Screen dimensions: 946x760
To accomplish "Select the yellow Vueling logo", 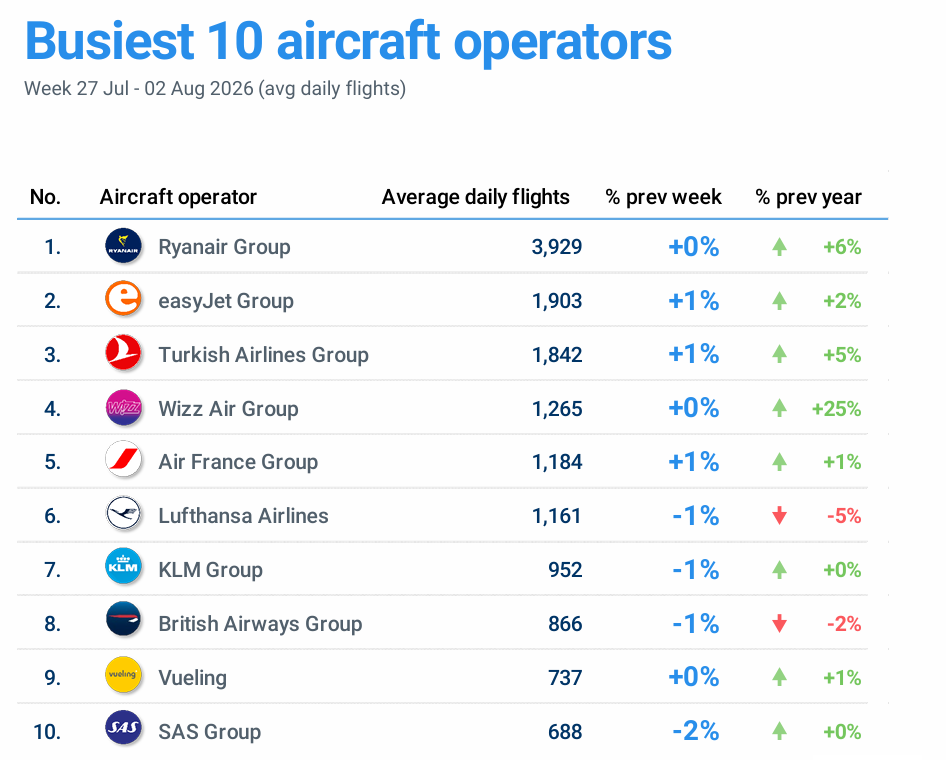I will coord(124,676).
